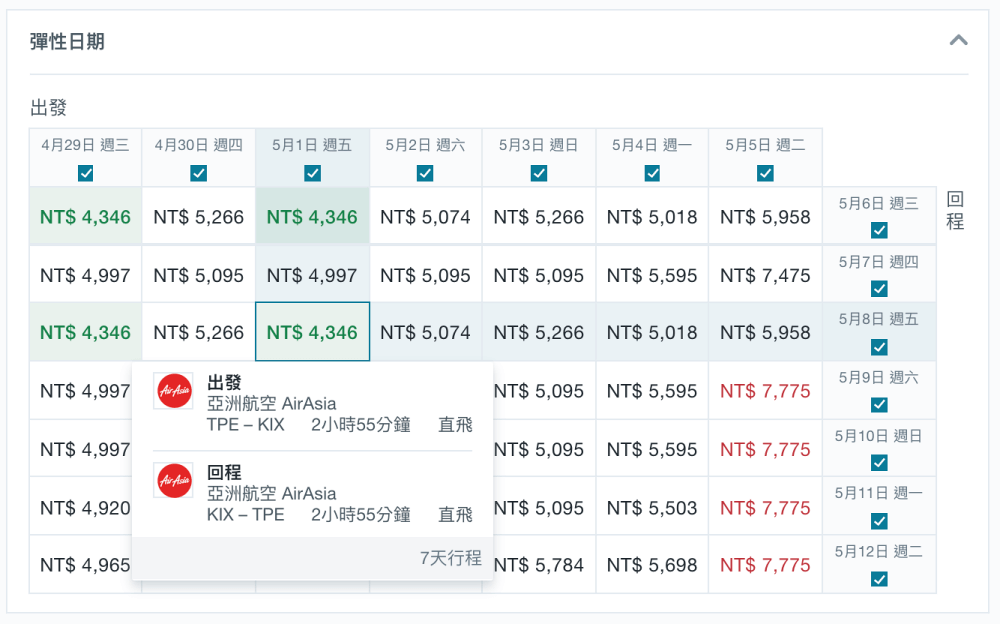This screenshot has width=1000, height=624.
Task: Select NT$ 4,997 fare for 4月29日 and 5月7日
Action: pos(85,275)
